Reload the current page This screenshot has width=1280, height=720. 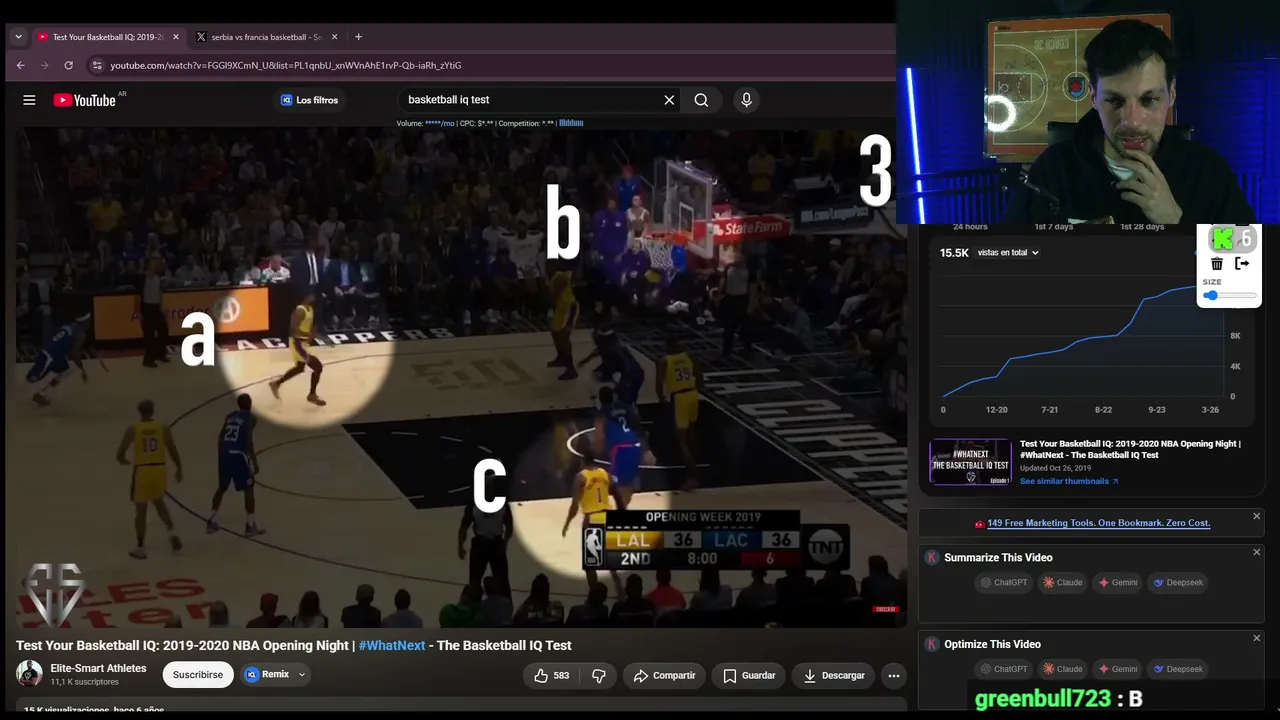[68, 65]
